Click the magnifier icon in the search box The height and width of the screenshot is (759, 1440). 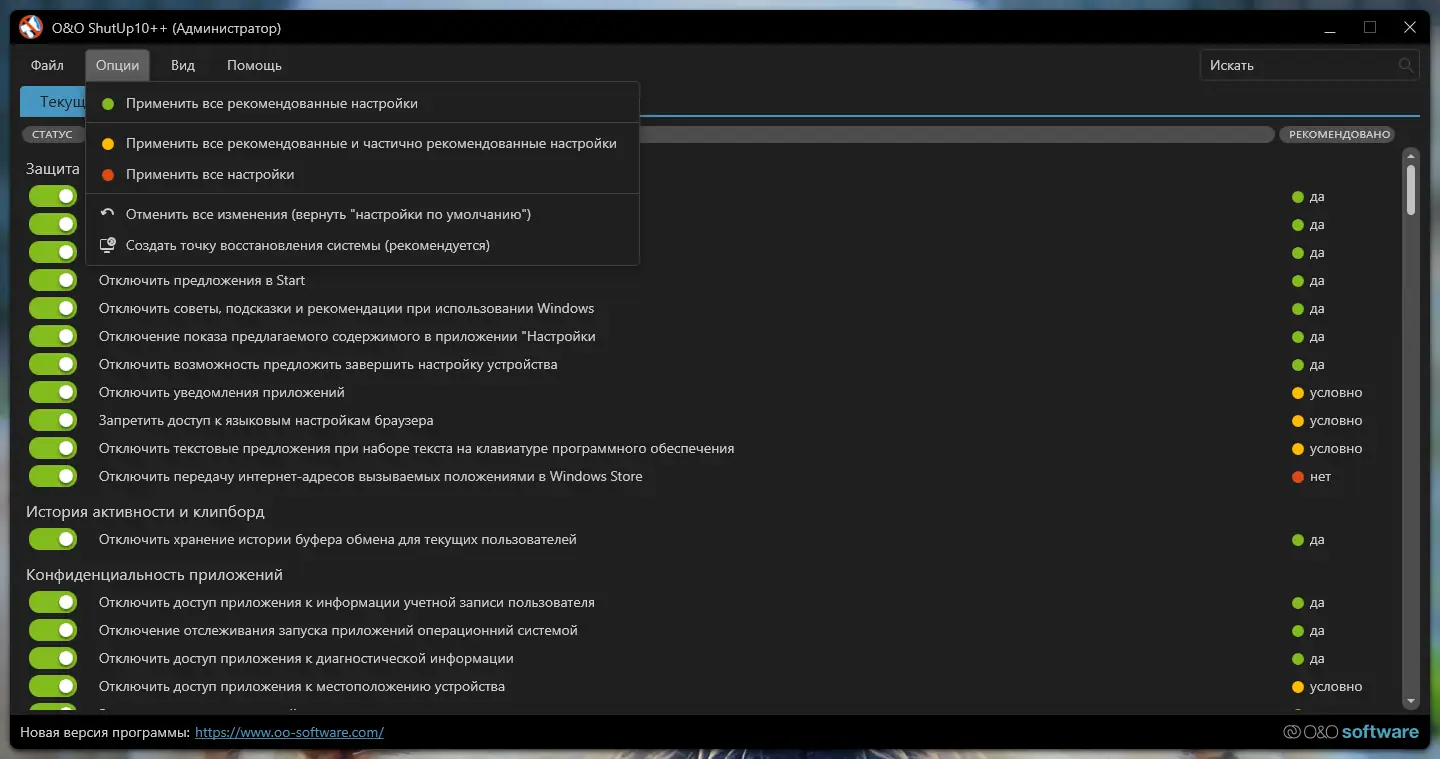[1406, 65]
